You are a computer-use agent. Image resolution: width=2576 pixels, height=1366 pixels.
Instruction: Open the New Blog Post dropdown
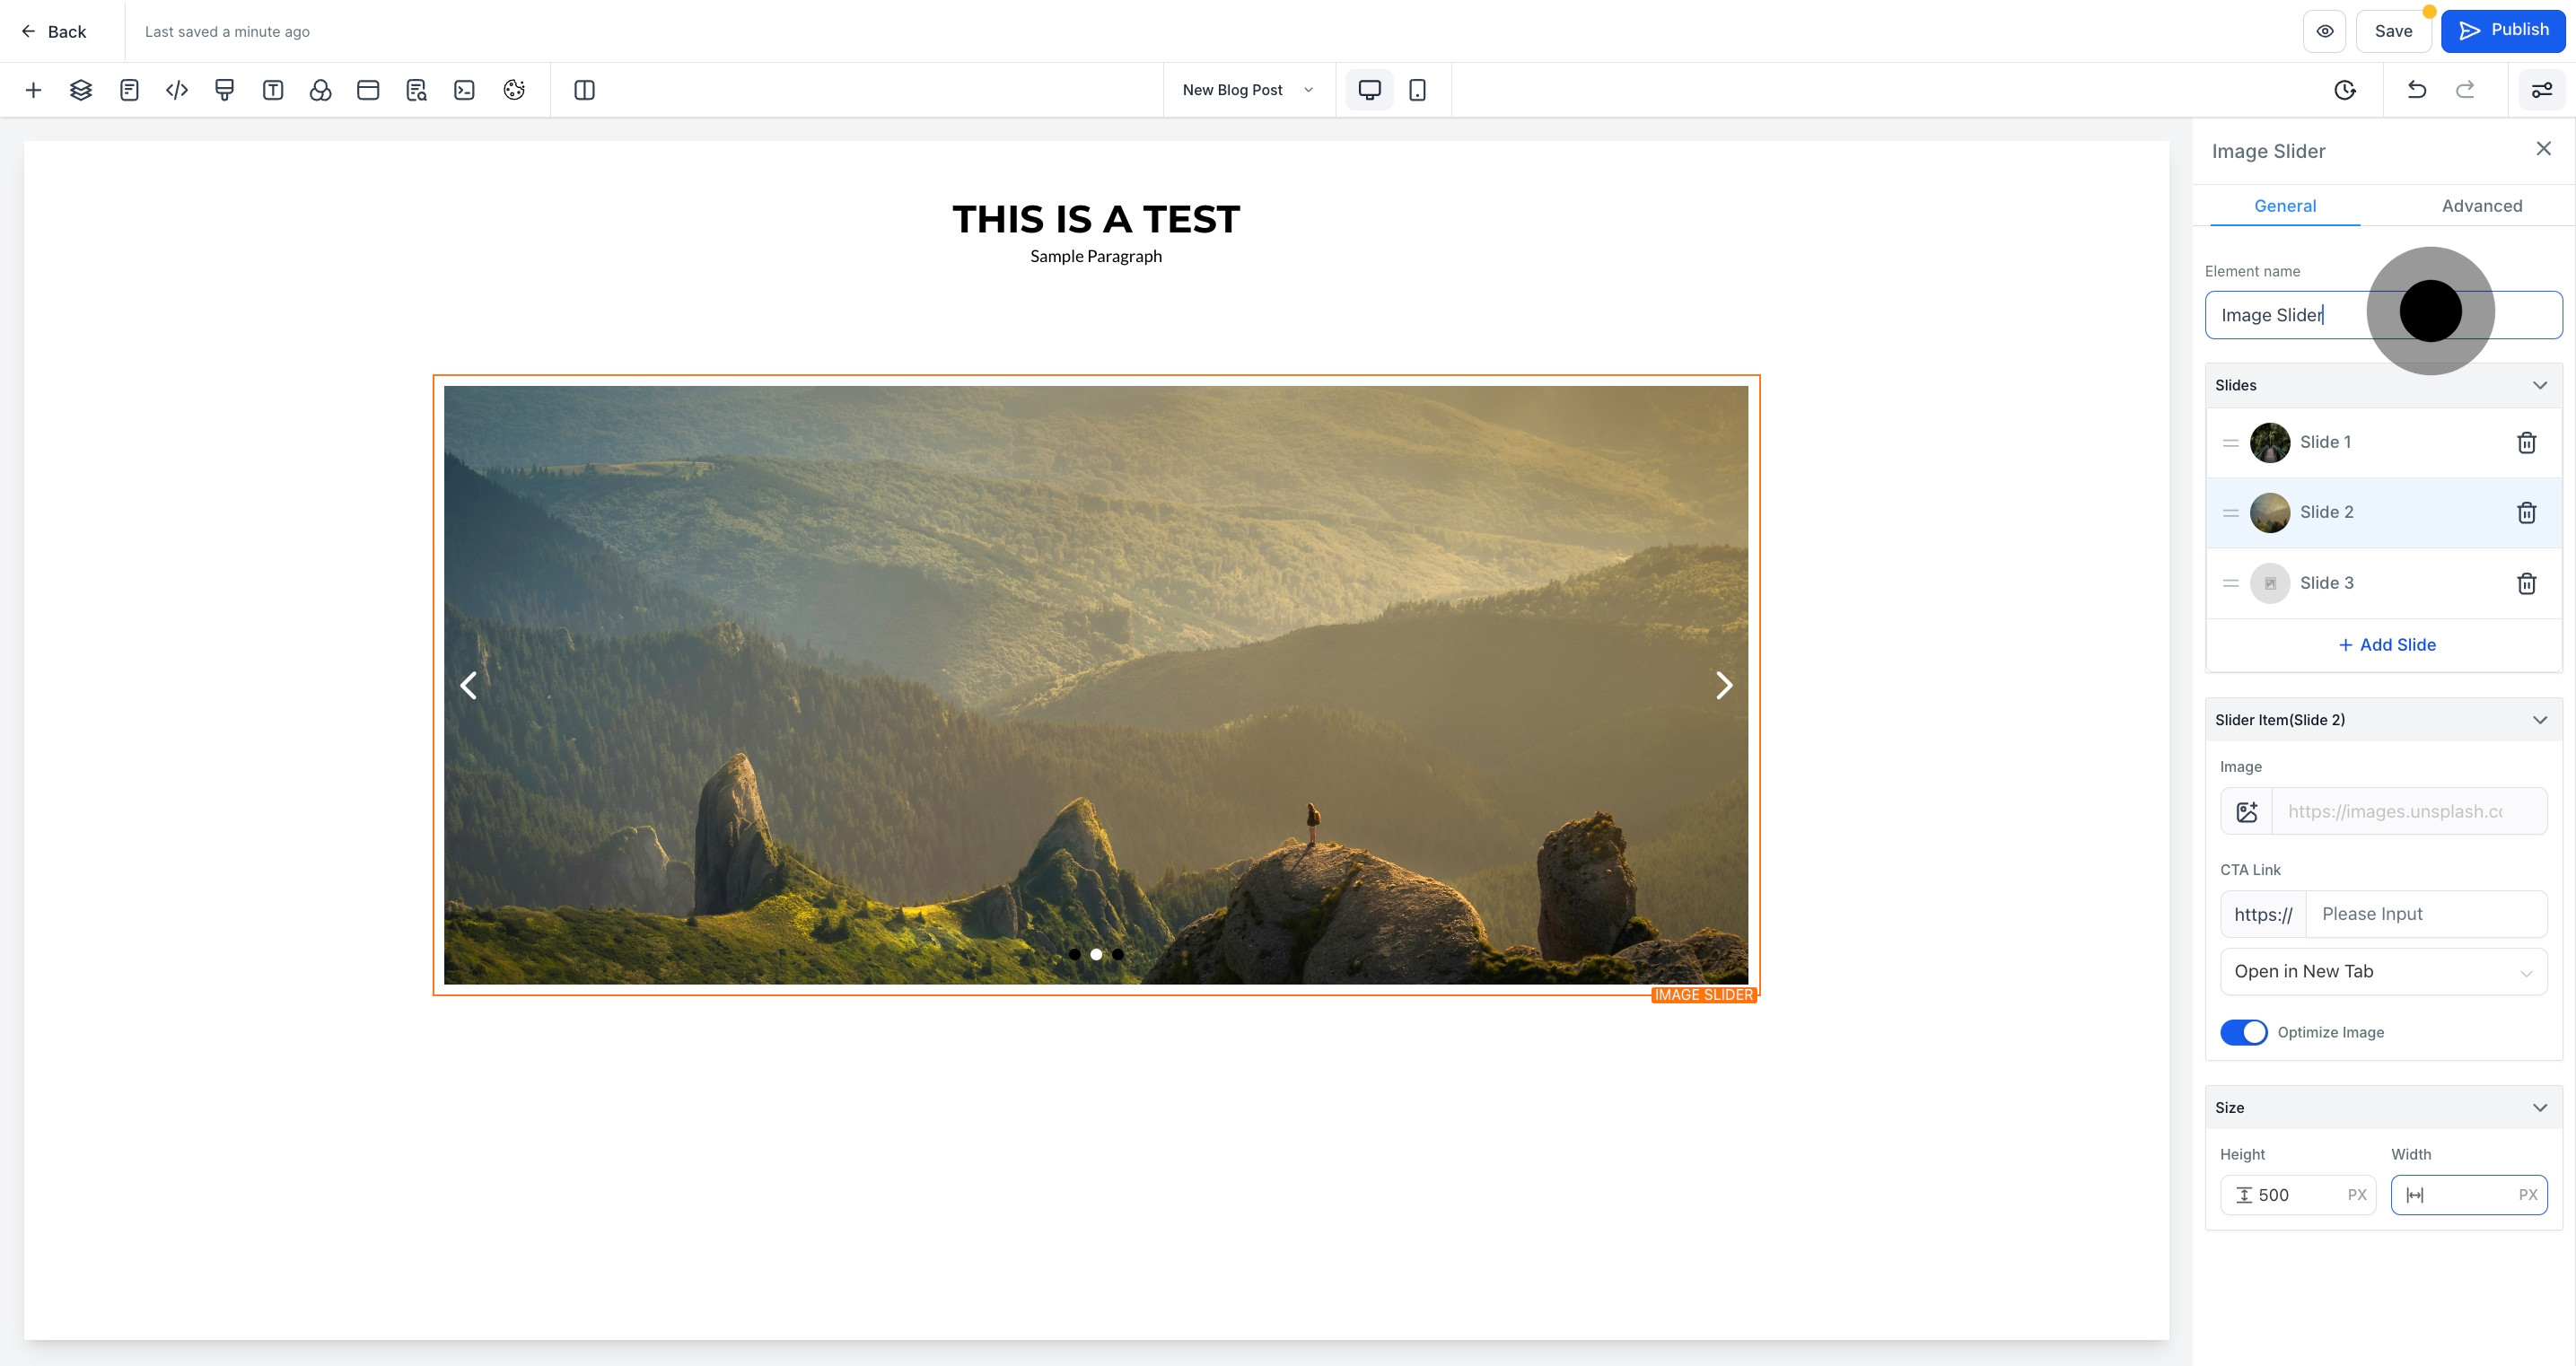click(1248, 90)
